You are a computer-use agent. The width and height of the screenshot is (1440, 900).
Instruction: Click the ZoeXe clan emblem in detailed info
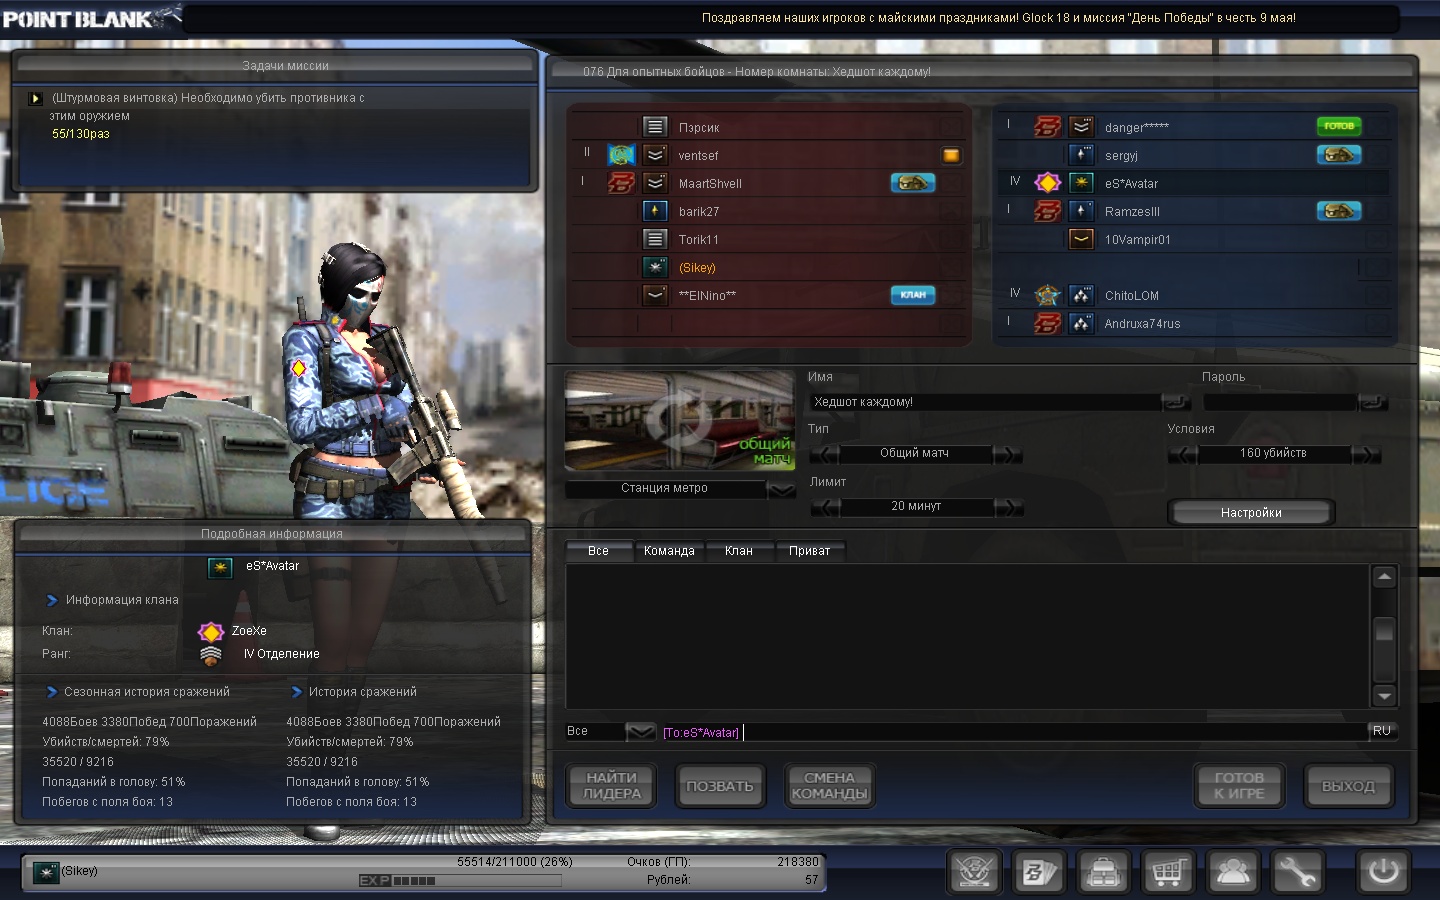click(x=211, y=632)
